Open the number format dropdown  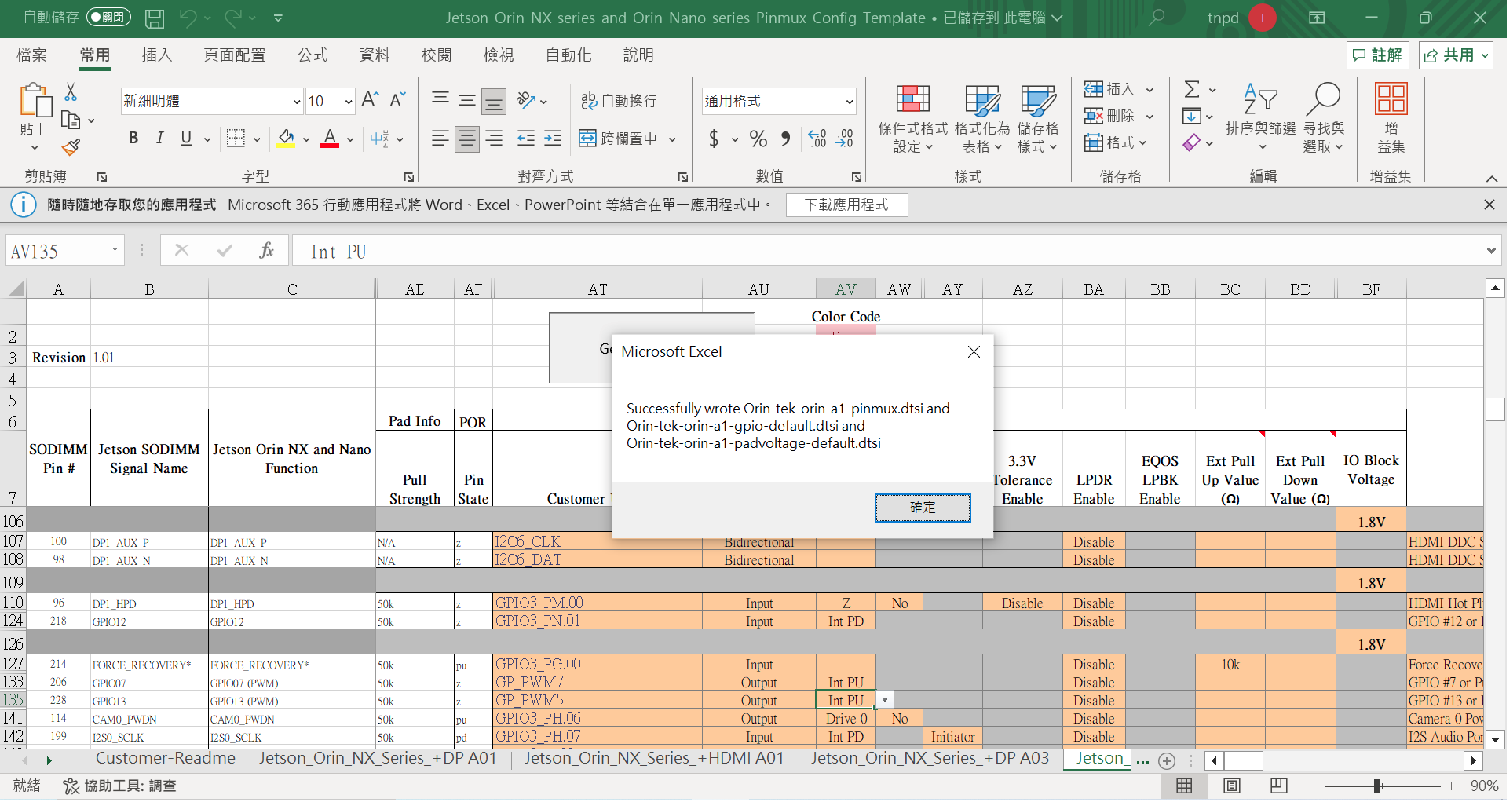[x=849, y=101]
